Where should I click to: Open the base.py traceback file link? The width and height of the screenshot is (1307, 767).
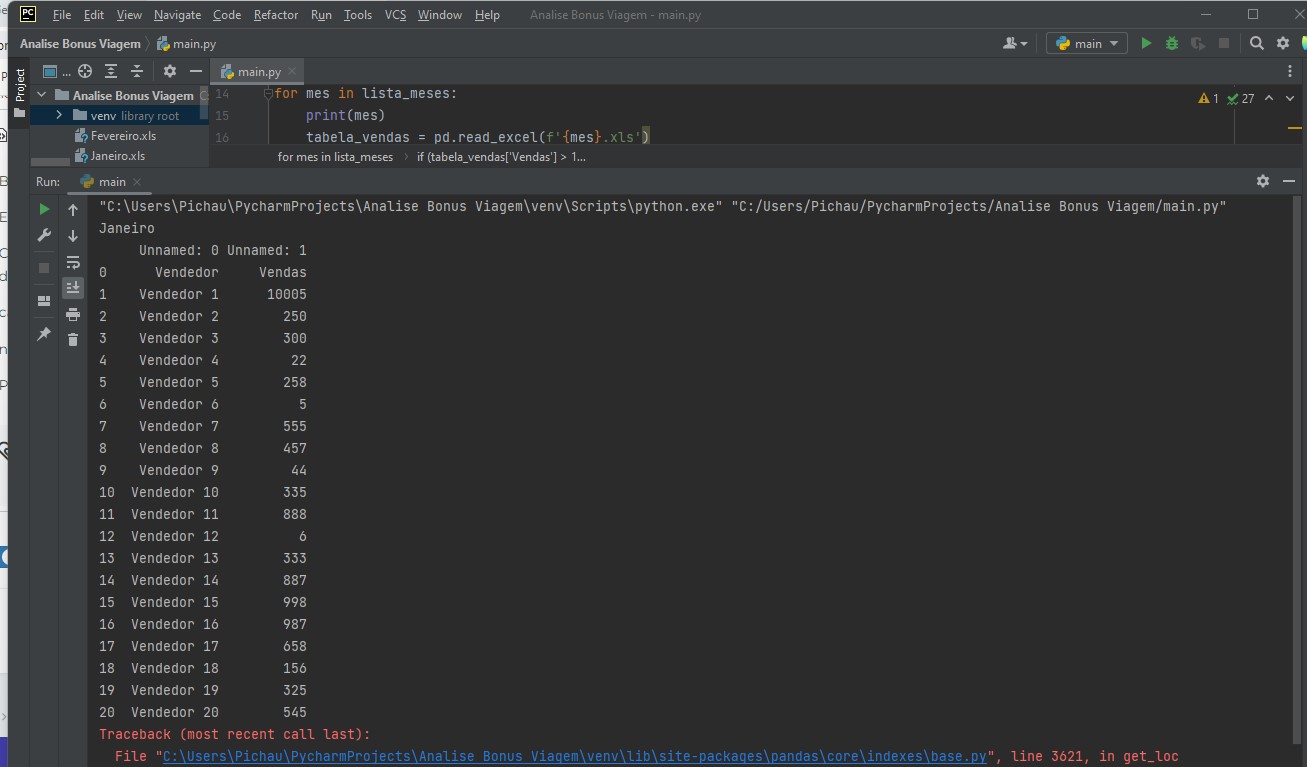point(575,757)
